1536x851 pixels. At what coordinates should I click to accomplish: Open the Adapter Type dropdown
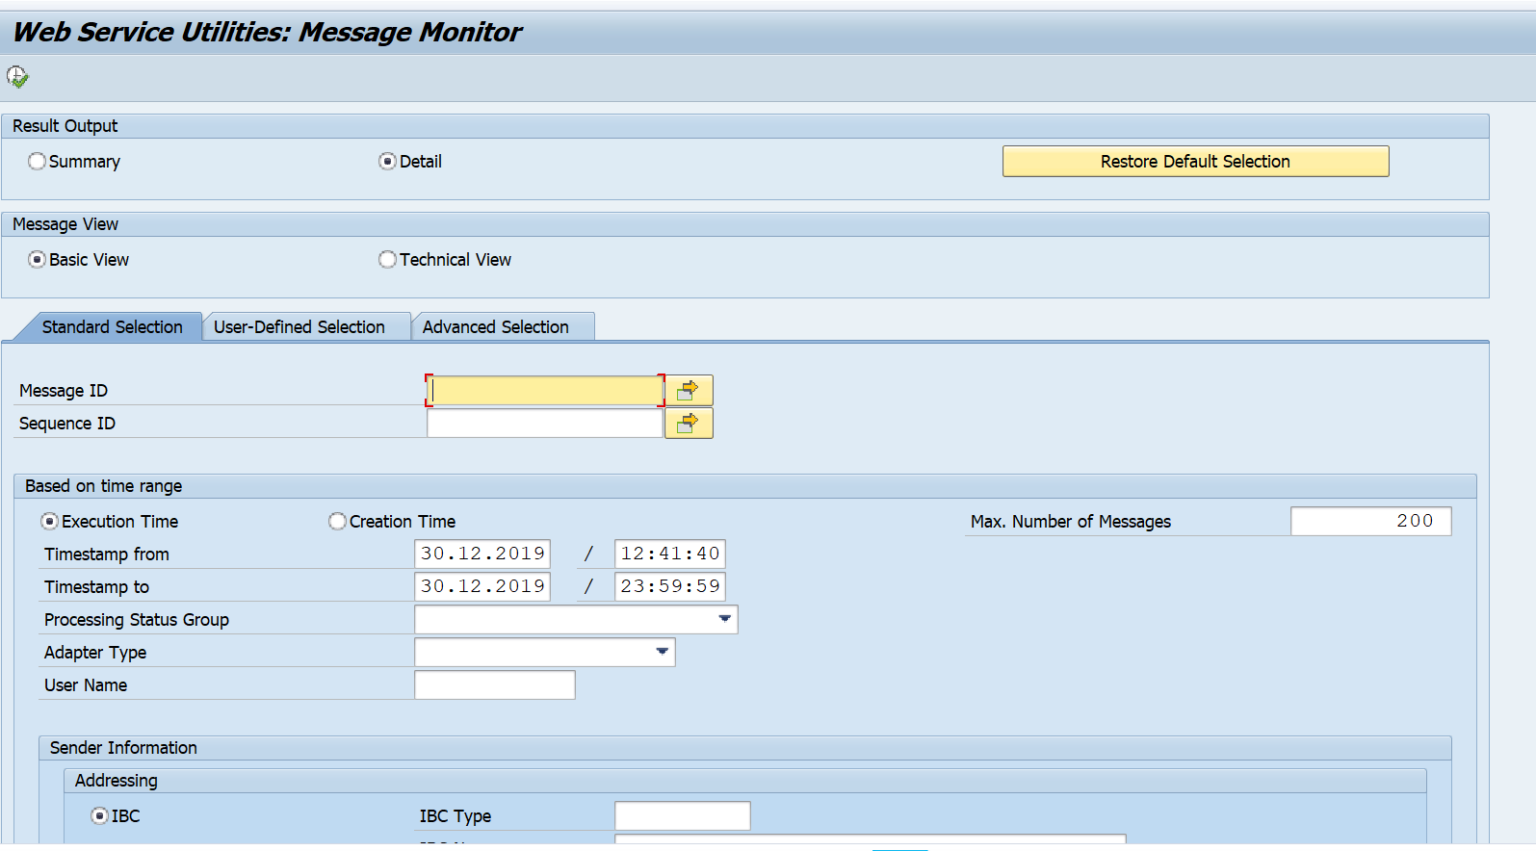tap(662, 652)
